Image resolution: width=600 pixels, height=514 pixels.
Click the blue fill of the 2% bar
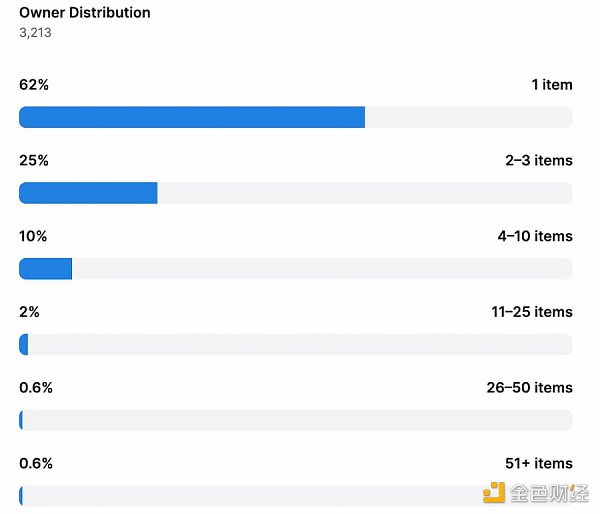click(x=24, y=344)
